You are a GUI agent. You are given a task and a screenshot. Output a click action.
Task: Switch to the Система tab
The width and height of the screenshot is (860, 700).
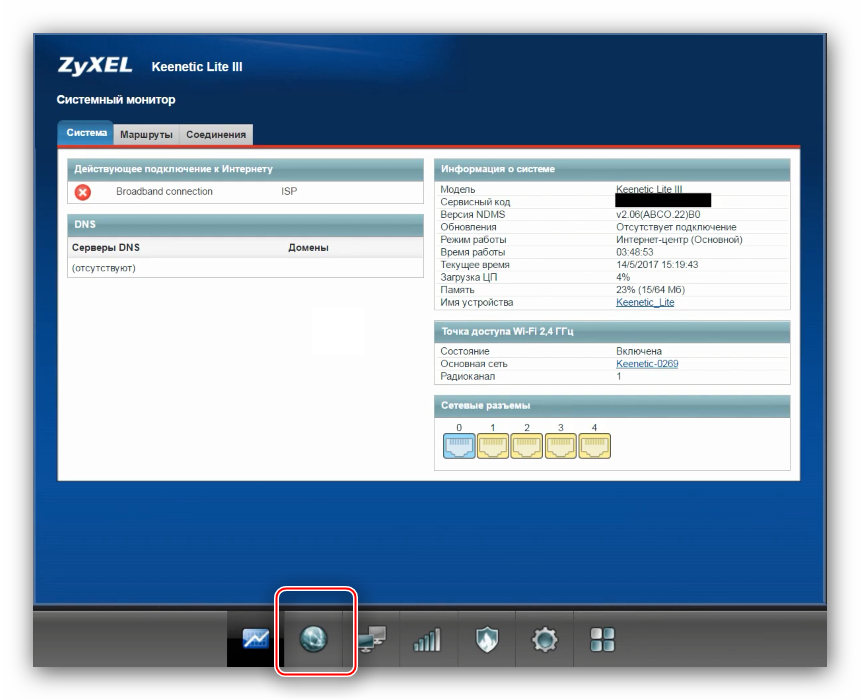(87, 134)
